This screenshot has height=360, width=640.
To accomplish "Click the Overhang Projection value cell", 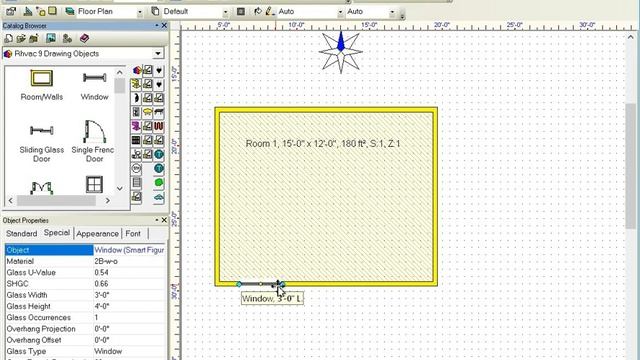I will pyautogui.click(x=129, y=329).
